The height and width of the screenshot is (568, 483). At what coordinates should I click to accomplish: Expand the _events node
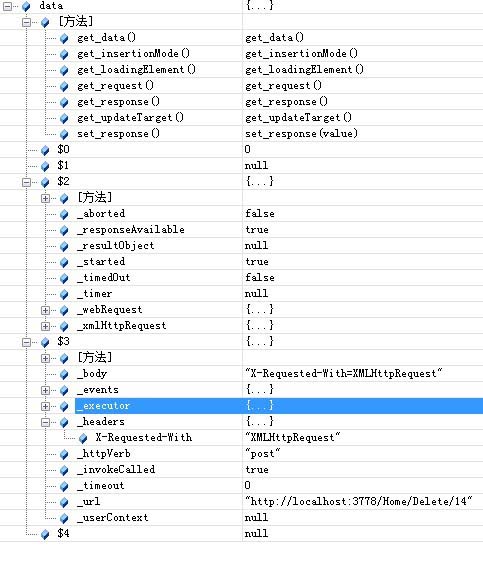click(x=45, y=390)
